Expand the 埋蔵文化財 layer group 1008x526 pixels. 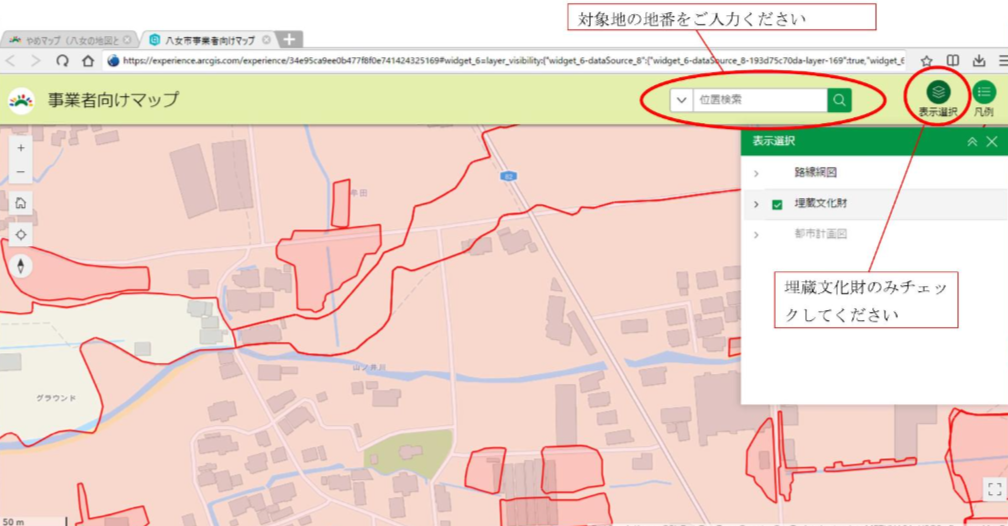tap(757, 204)
